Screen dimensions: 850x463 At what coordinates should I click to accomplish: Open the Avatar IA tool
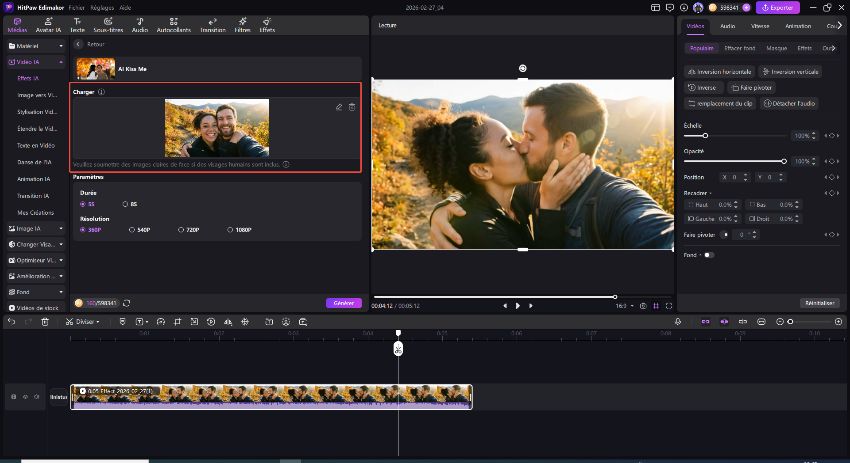coord(48,25)
